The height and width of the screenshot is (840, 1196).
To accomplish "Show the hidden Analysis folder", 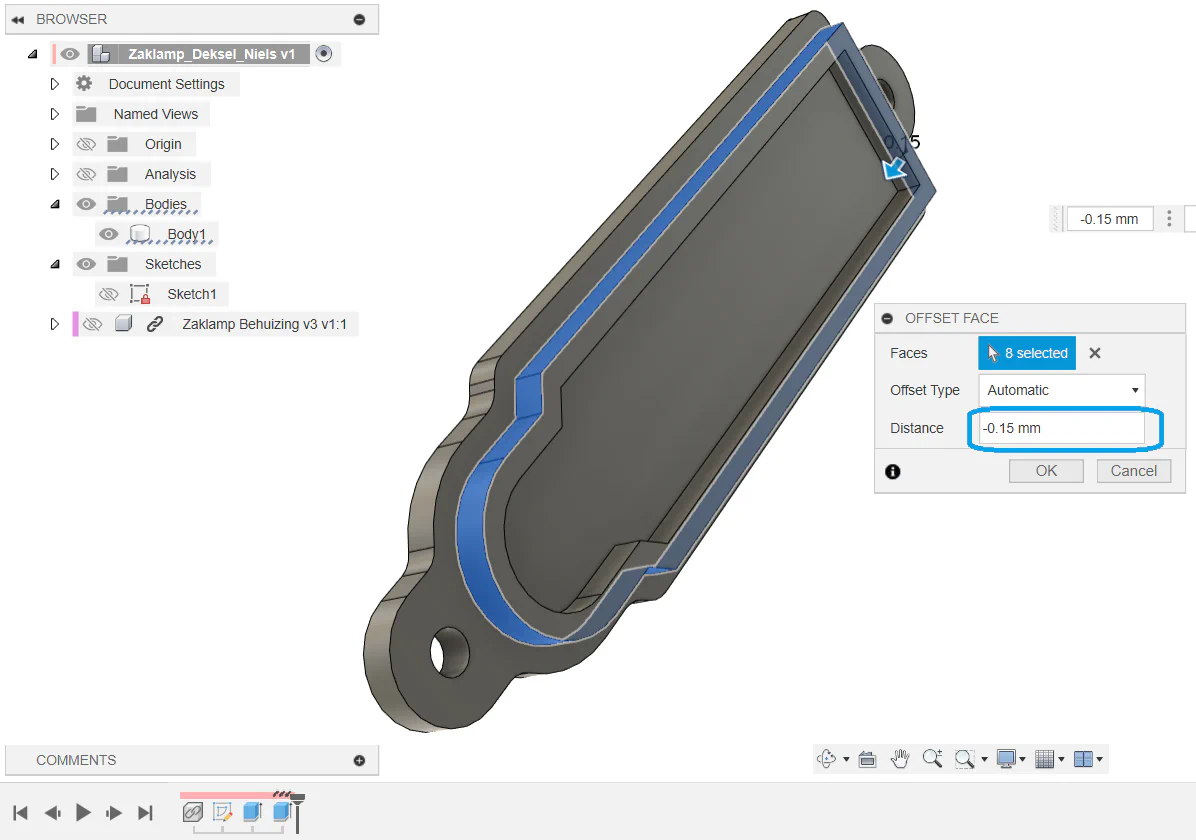I will click(x=86, y=174).
